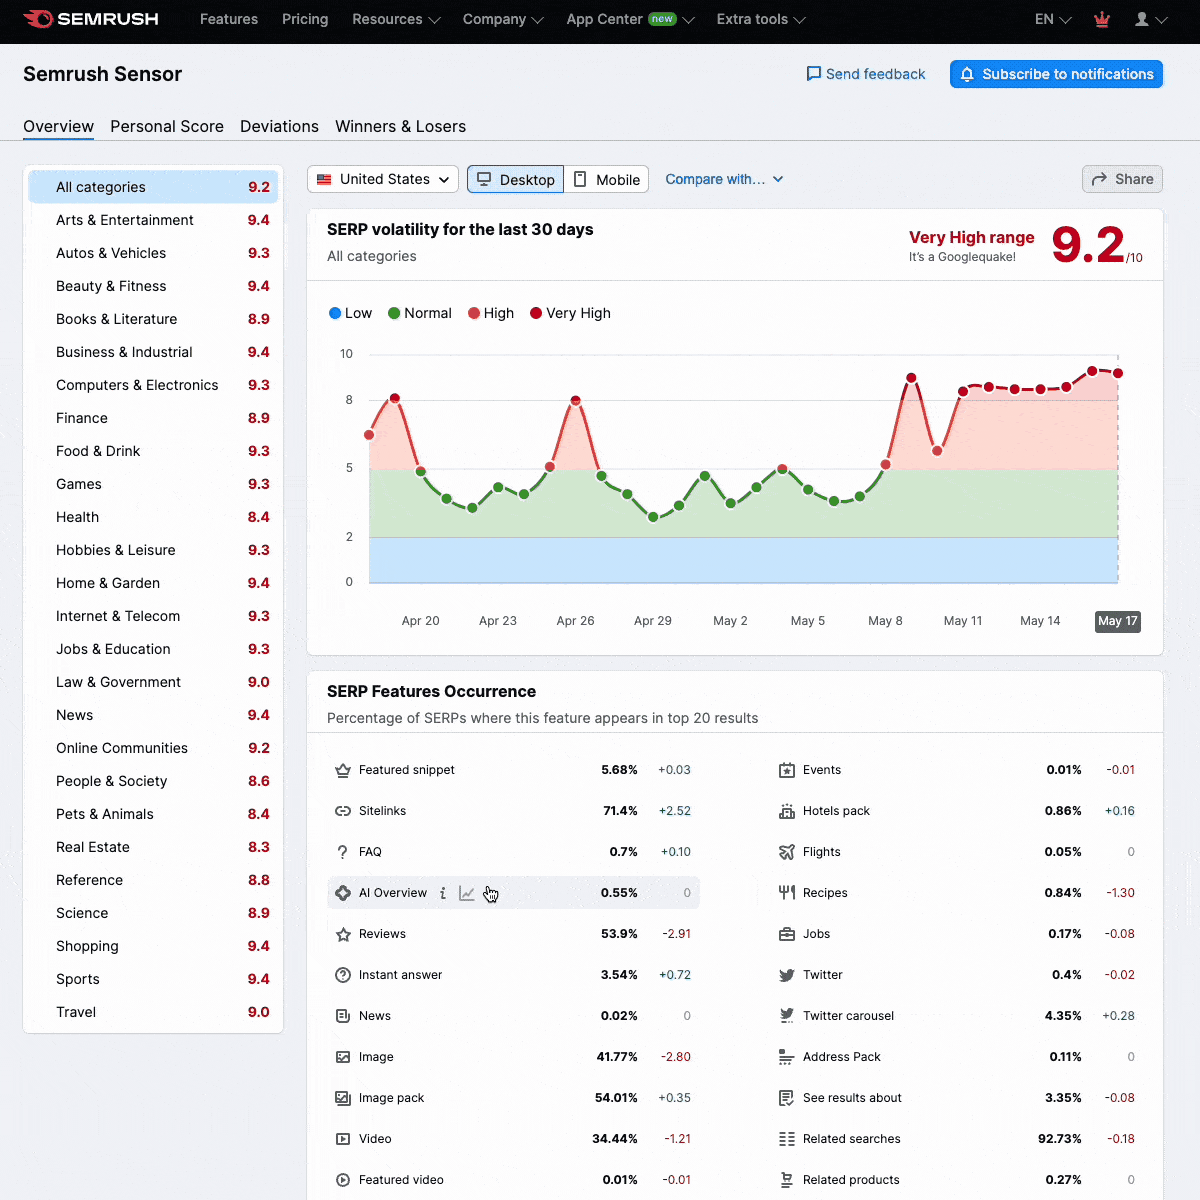Open the United States country dropdown

(383, 179)
